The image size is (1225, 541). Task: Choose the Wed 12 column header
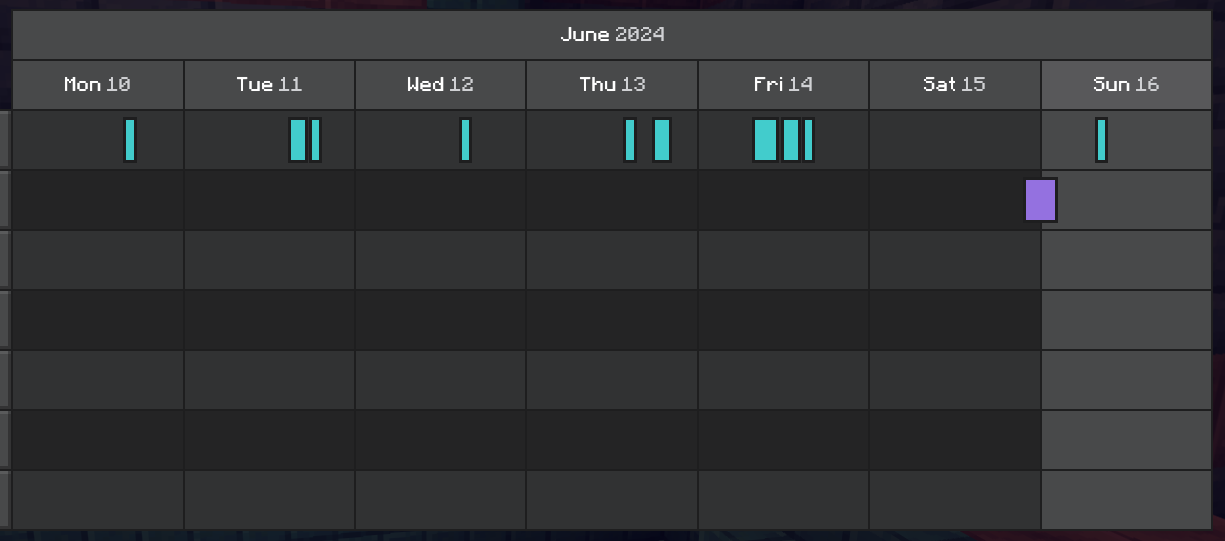[440, 85]
